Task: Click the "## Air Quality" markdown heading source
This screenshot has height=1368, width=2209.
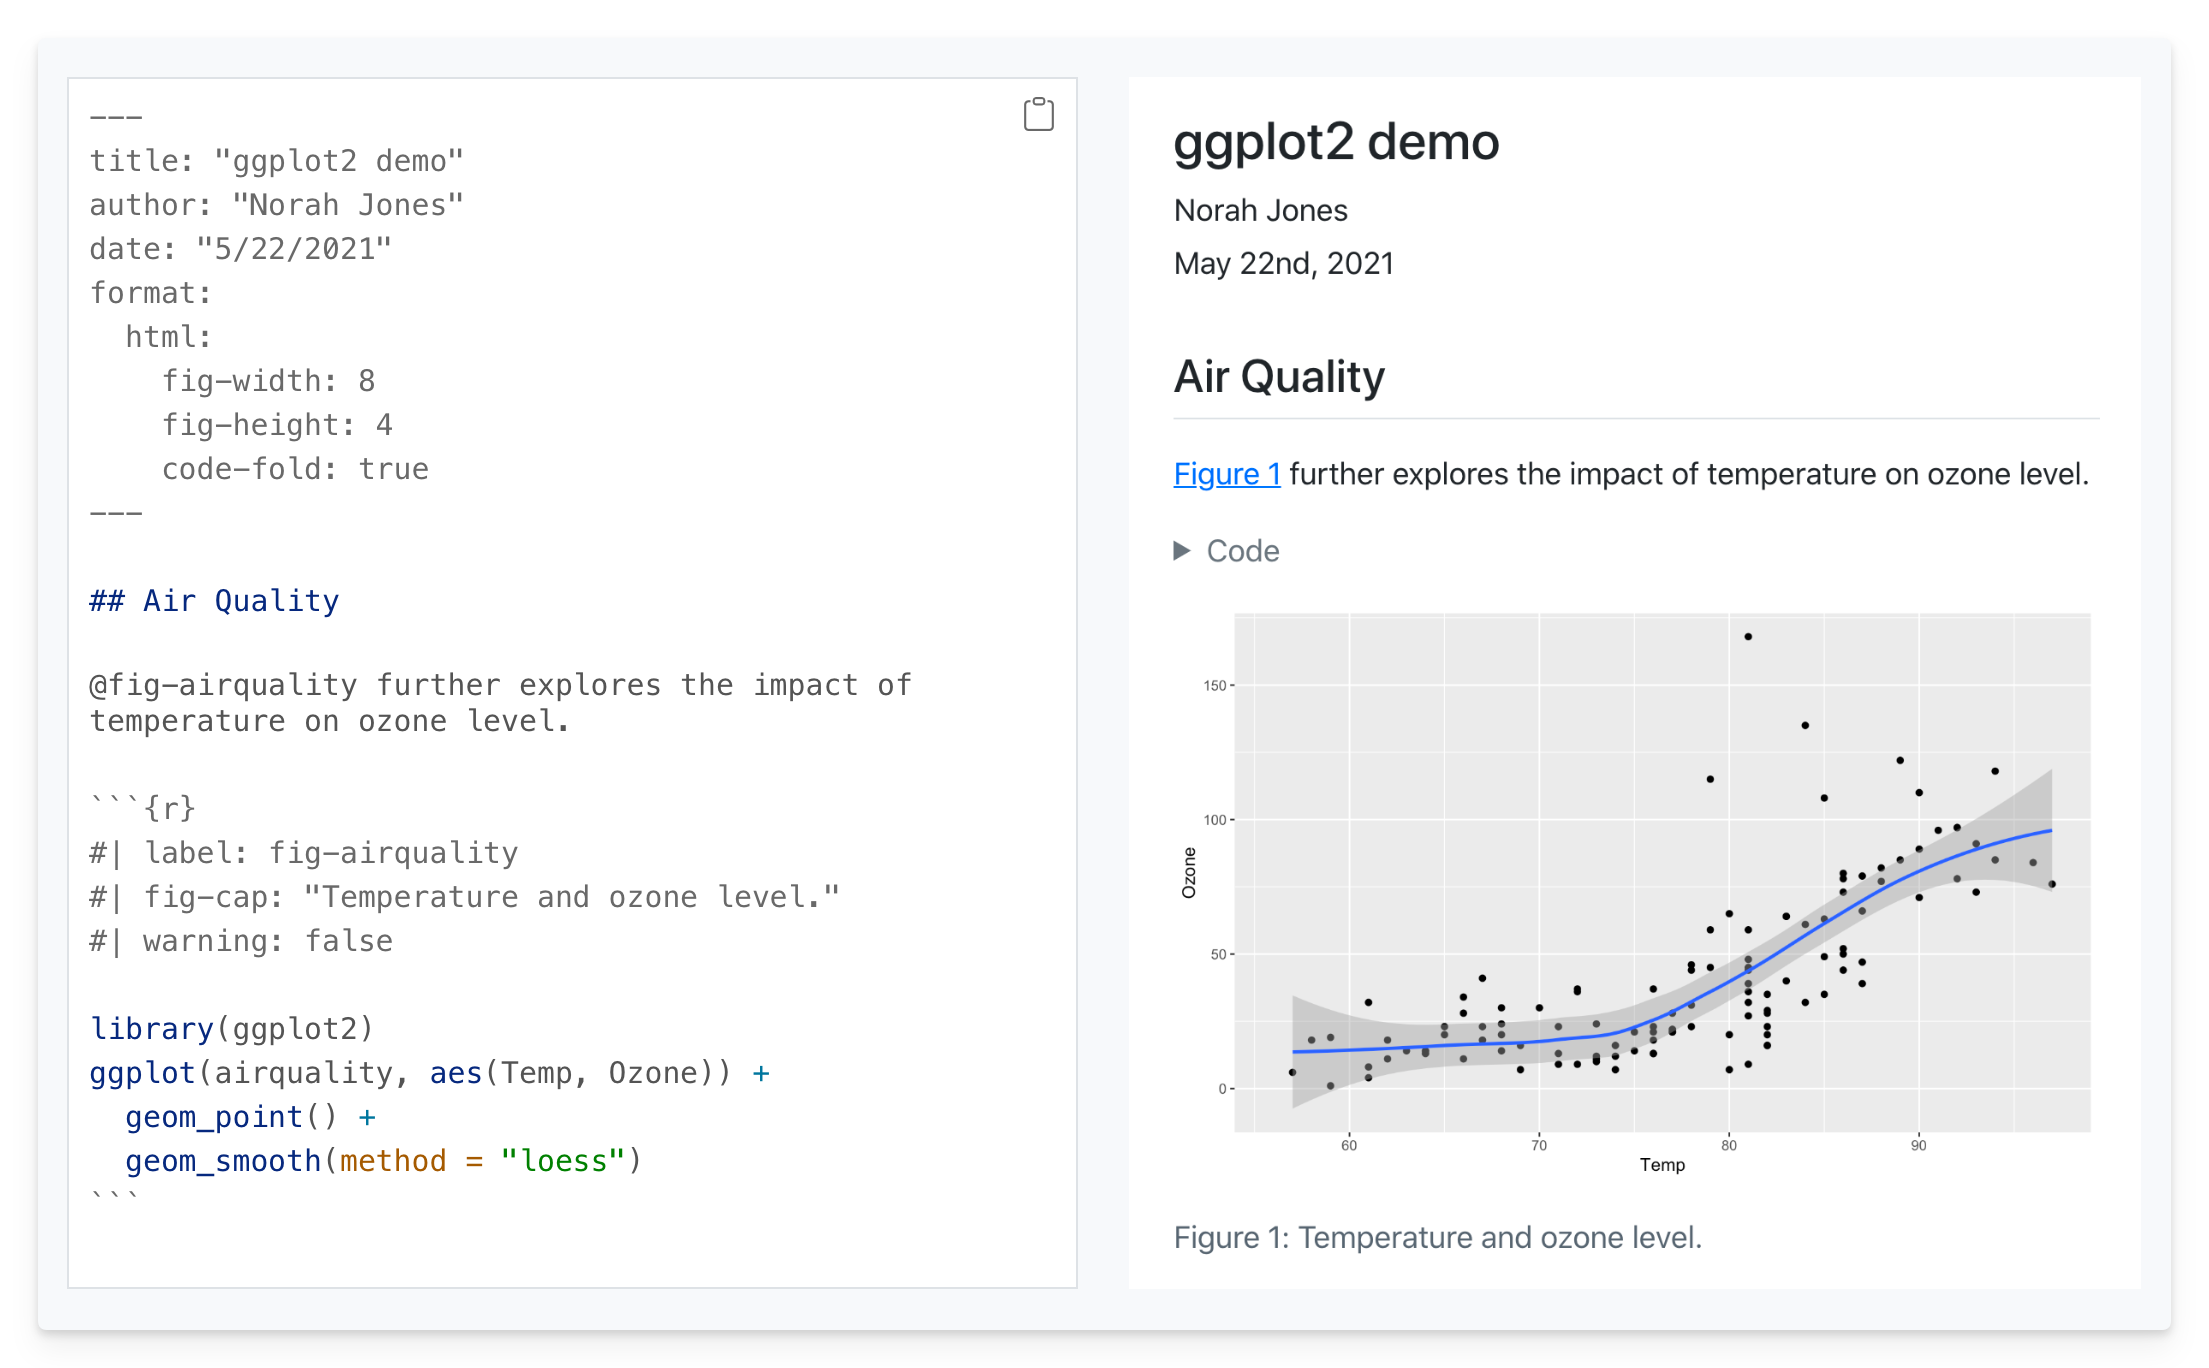Action: (x=214, y=601)
